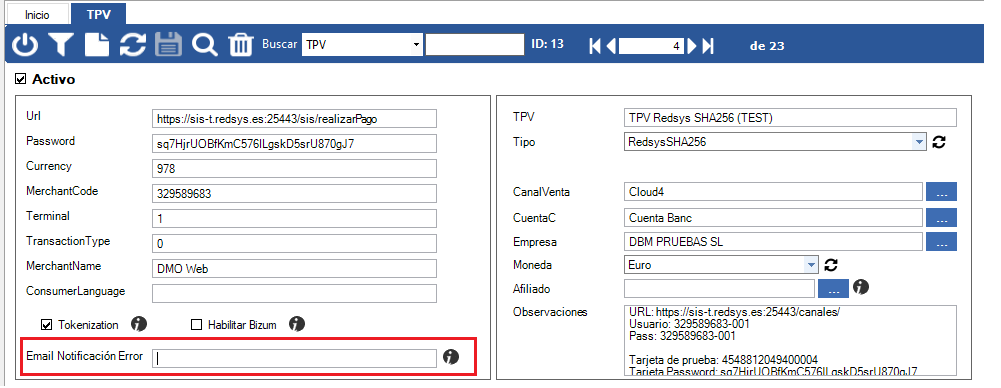Show info for Email Notificación Error

point(451,357)
